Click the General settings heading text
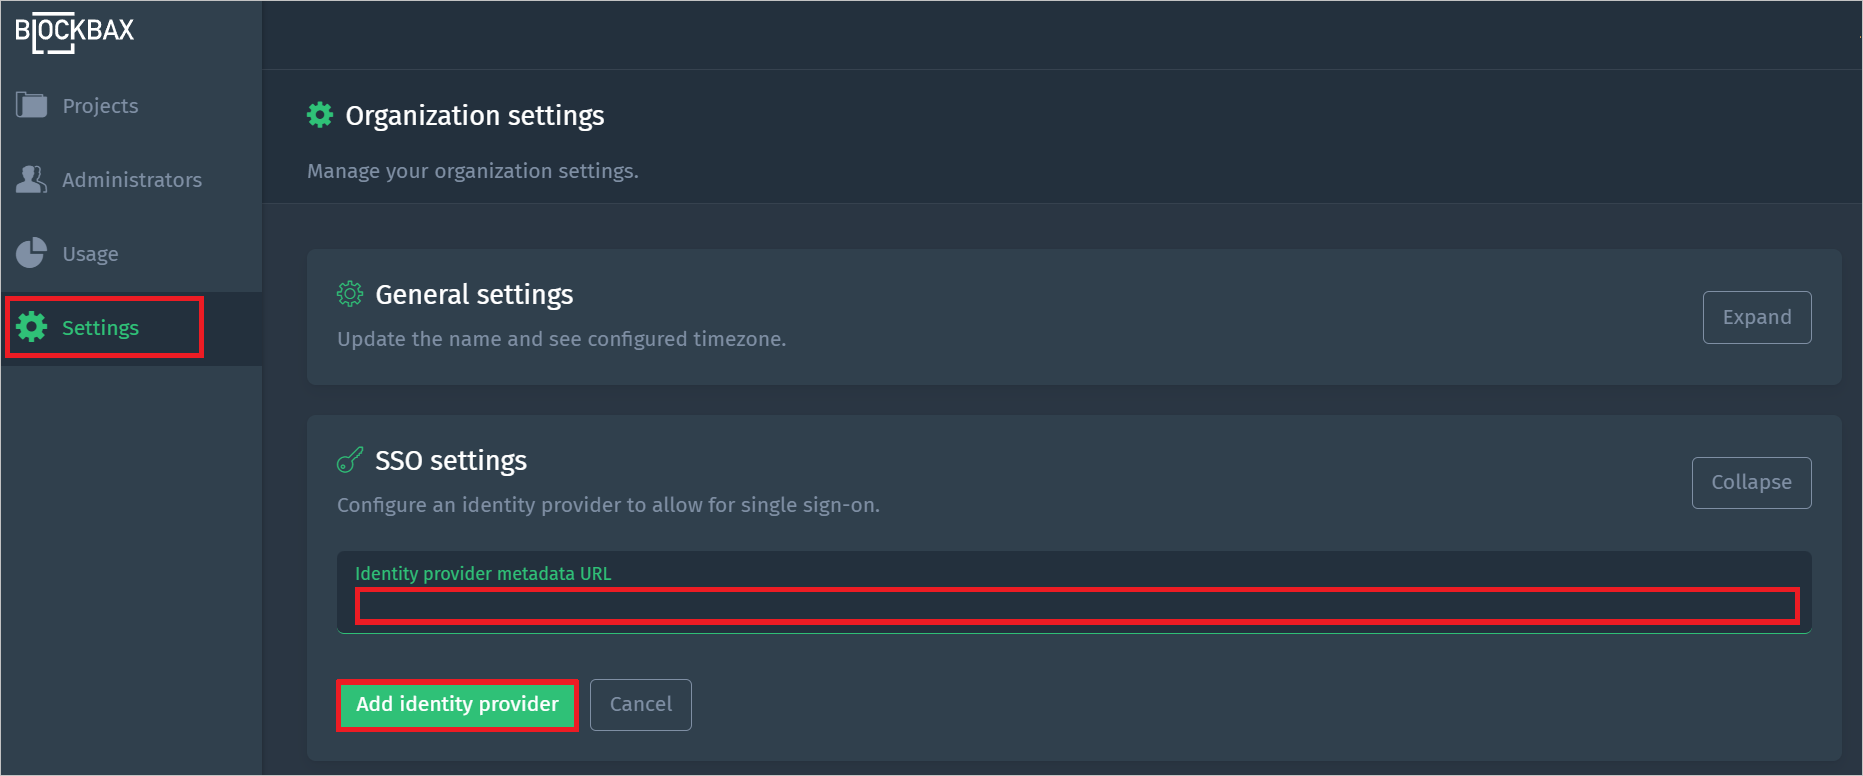The image size is (1863, 776). click(474, 293)
